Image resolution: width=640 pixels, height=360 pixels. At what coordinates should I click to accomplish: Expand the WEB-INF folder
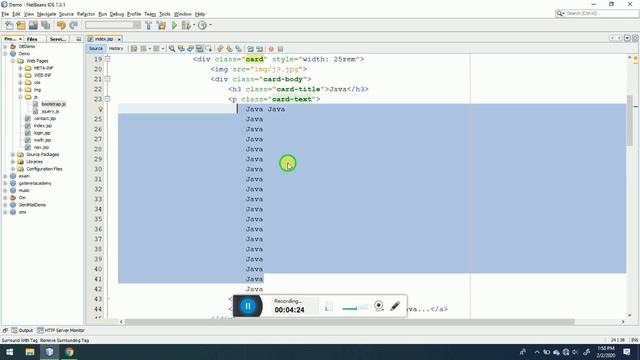point(20,76)
